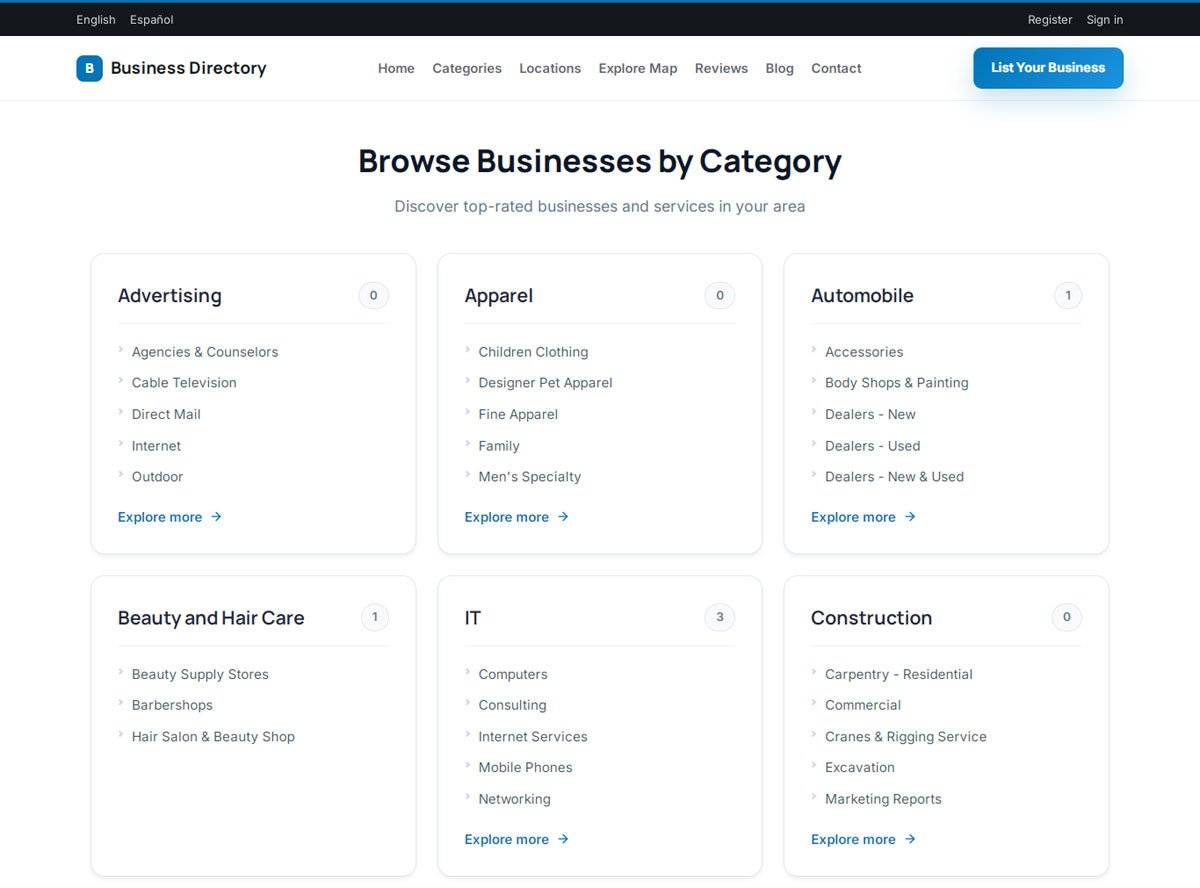Open Dealers - Used subcategory

(x=873, y=446)
